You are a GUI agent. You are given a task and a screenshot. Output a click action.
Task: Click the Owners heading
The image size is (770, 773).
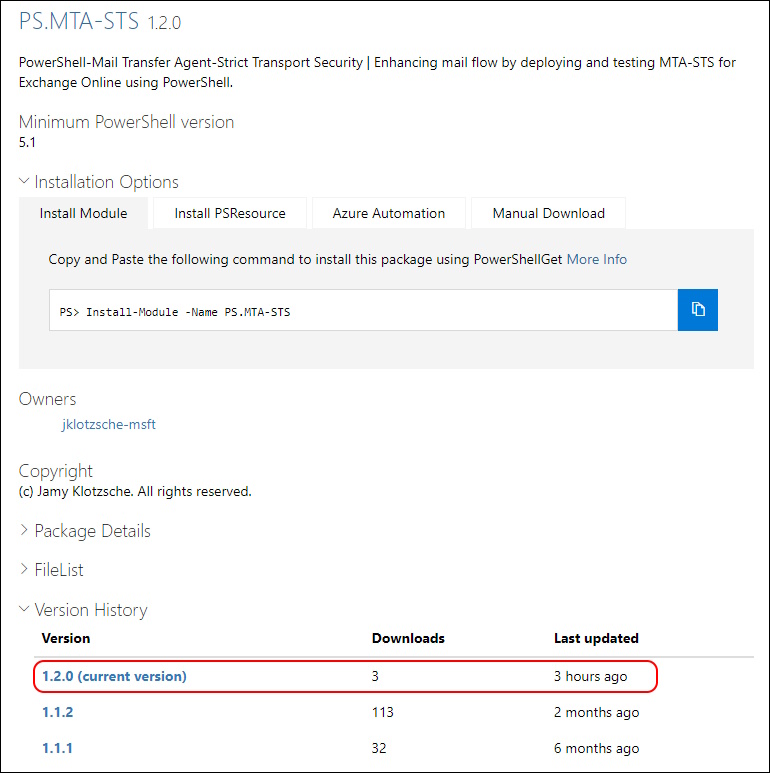pyautogui.click(x=47, y=399)
